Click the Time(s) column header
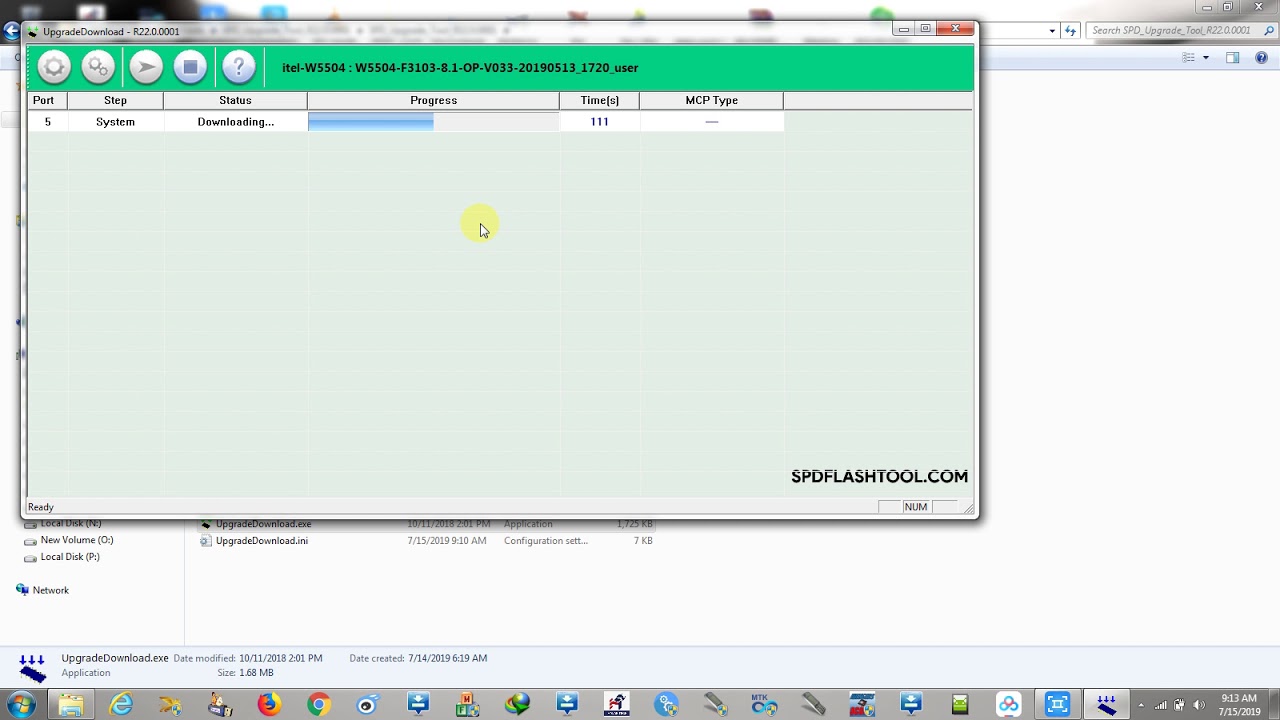The image size is (1280, 720). 599,100
